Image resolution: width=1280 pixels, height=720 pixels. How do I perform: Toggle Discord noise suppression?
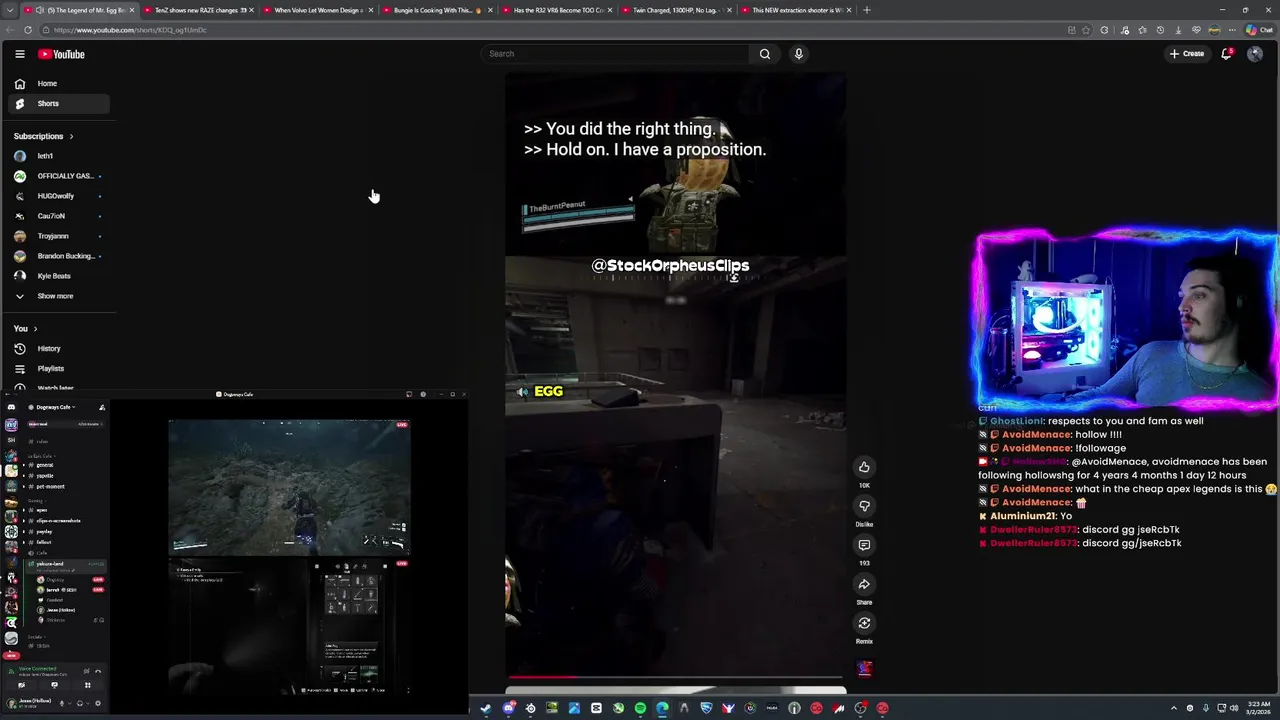(x=86, y=671)
